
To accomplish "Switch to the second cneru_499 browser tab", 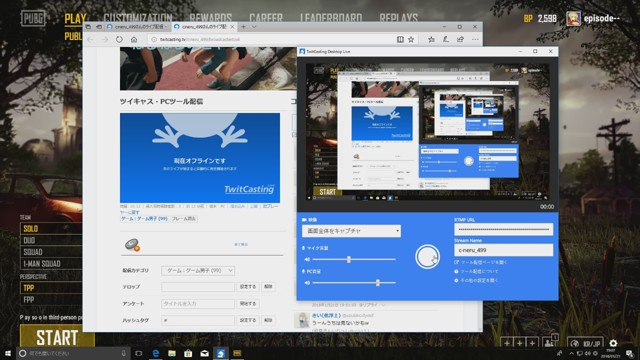I will click(x=203, y=27).
